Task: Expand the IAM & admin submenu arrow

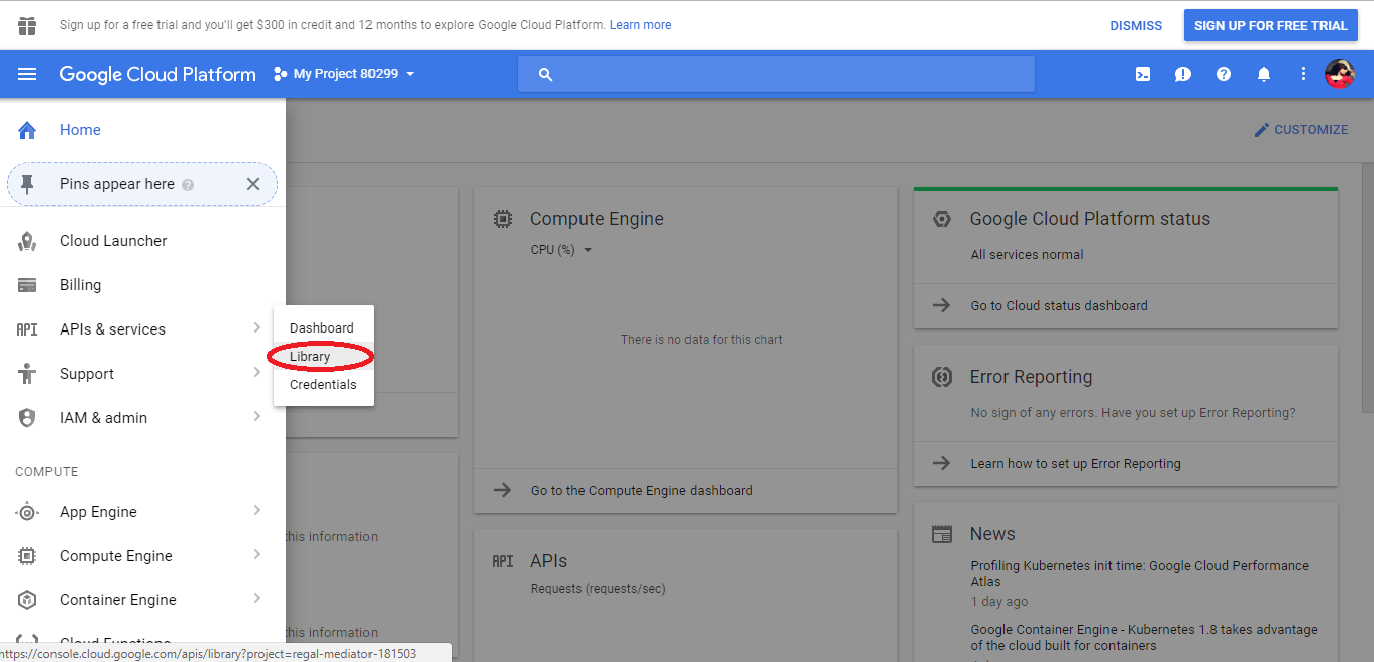Action: 256,416
